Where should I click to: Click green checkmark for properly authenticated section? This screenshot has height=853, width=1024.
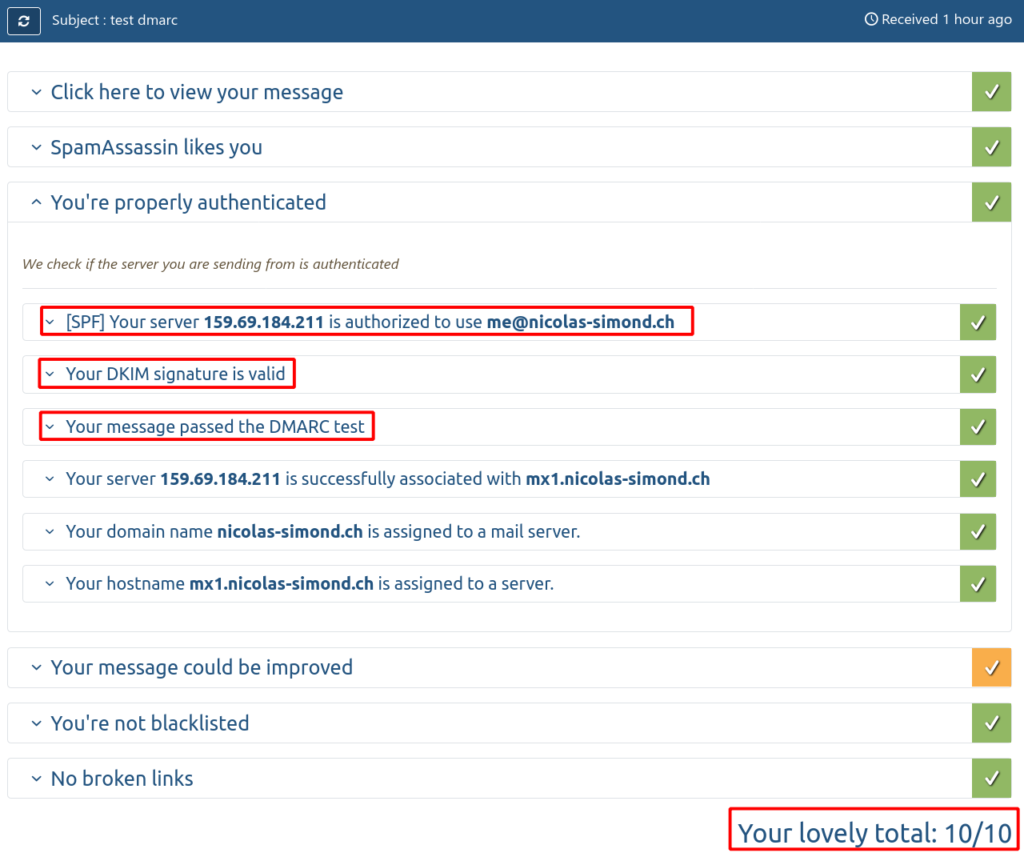(991, 202)
